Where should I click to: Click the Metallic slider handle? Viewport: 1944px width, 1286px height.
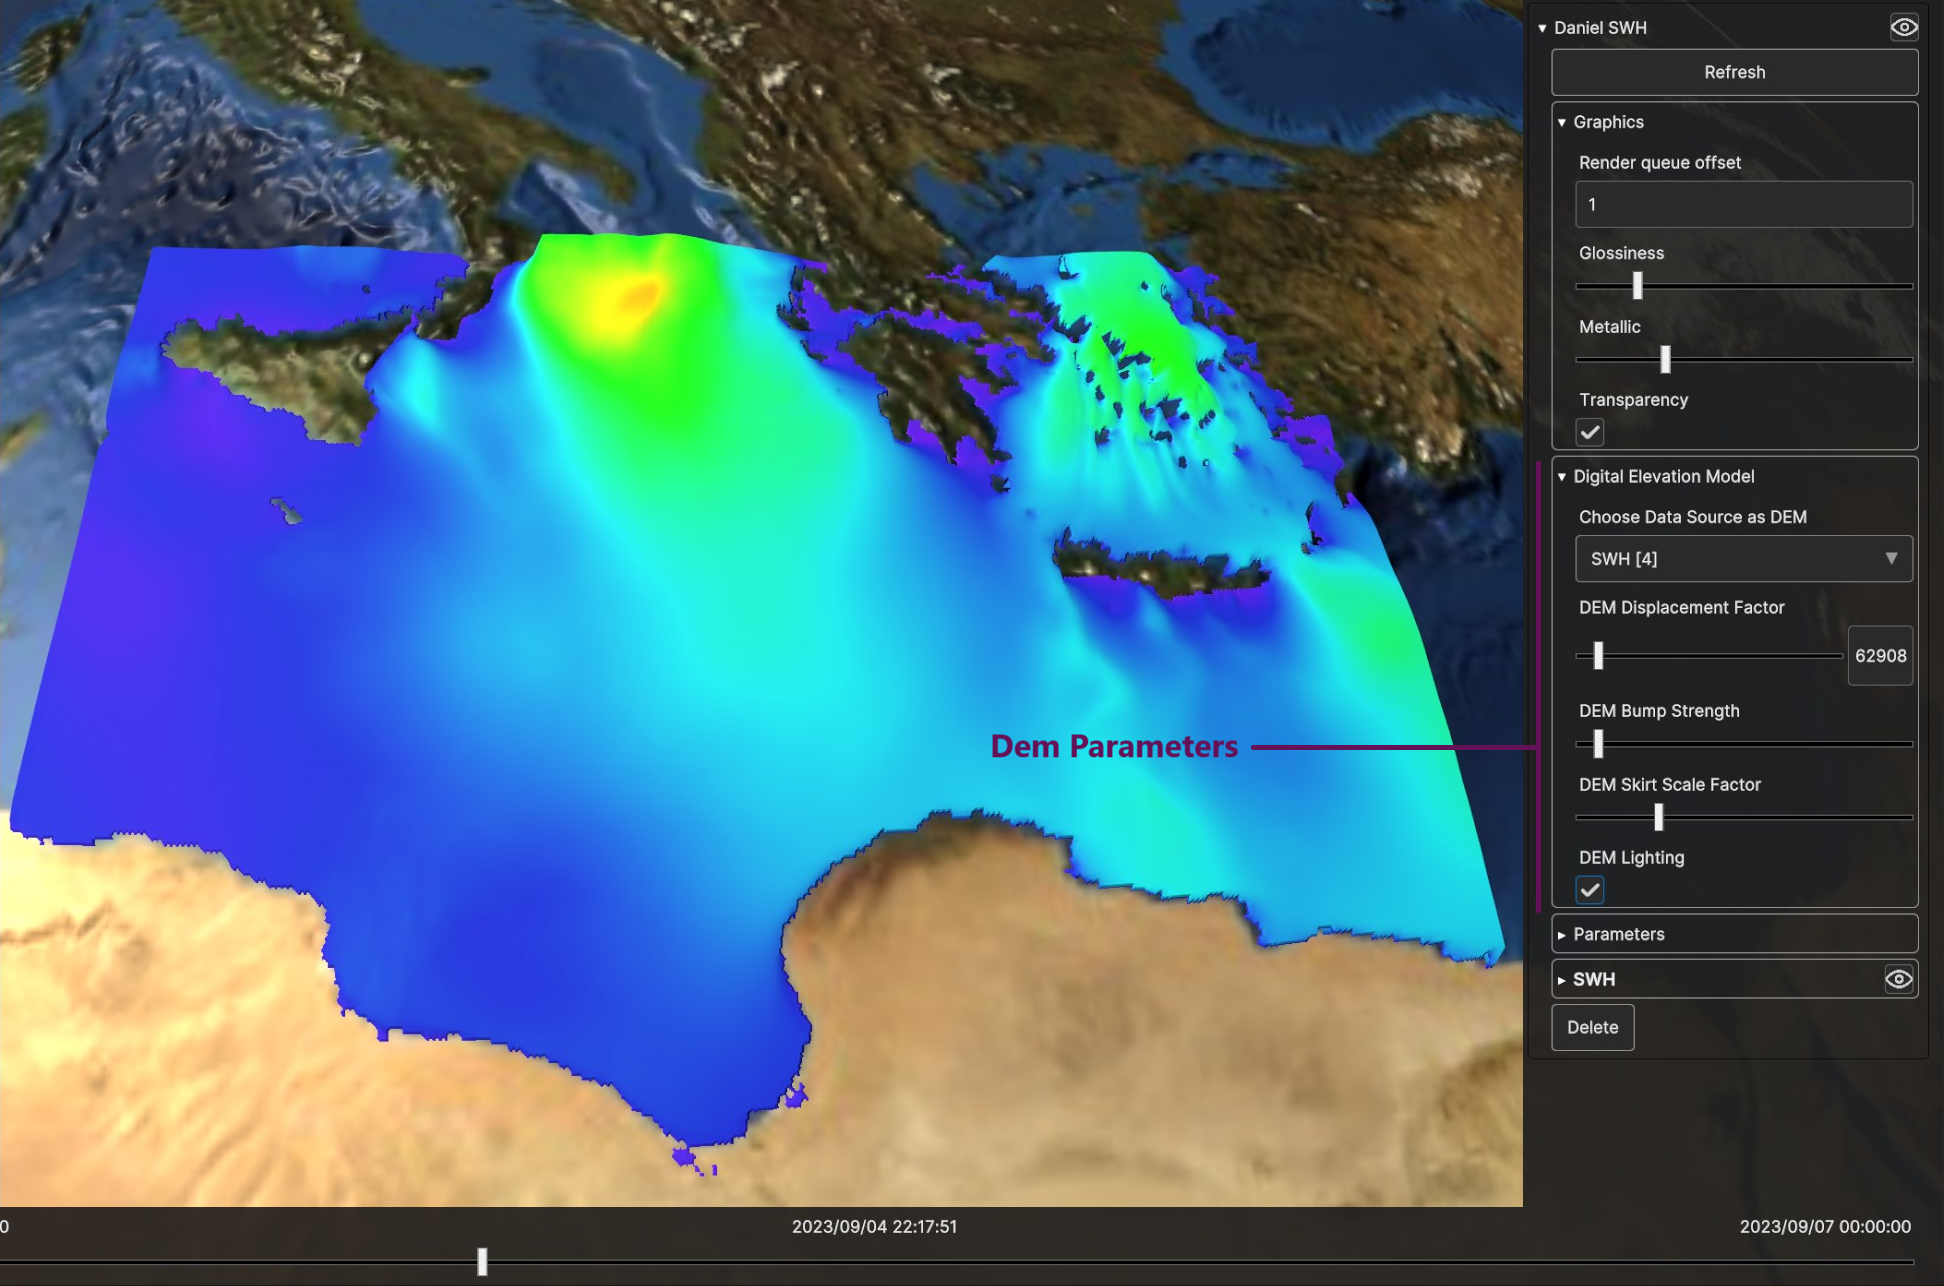pyautogui.click(x=1665, y=359)
